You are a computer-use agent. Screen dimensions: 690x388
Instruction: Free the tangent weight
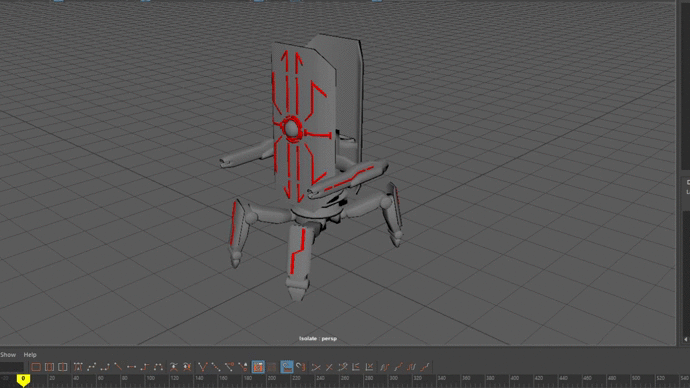pos(229,367)
